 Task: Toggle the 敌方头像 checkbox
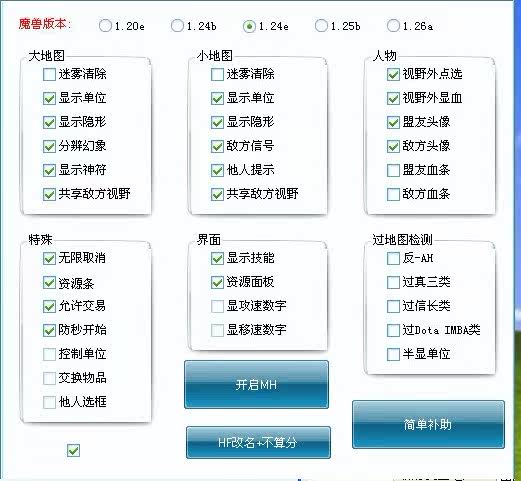(x=393, y=146)
